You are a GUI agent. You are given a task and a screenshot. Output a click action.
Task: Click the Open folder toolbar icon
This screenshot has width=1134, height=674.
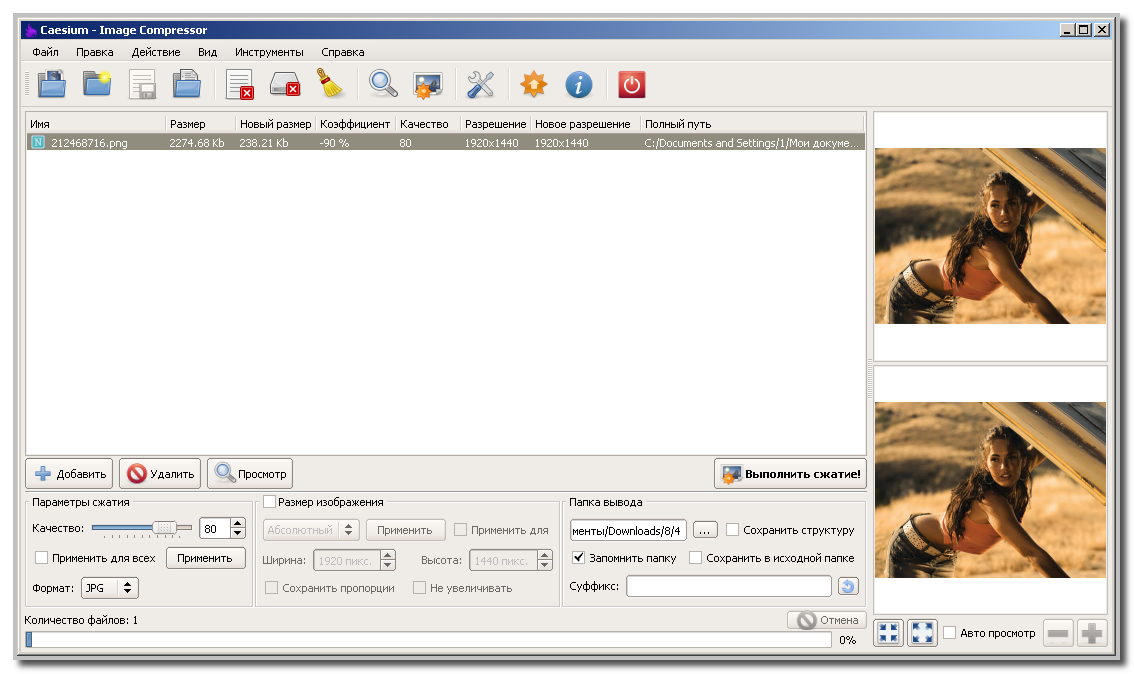coord(97,84)
